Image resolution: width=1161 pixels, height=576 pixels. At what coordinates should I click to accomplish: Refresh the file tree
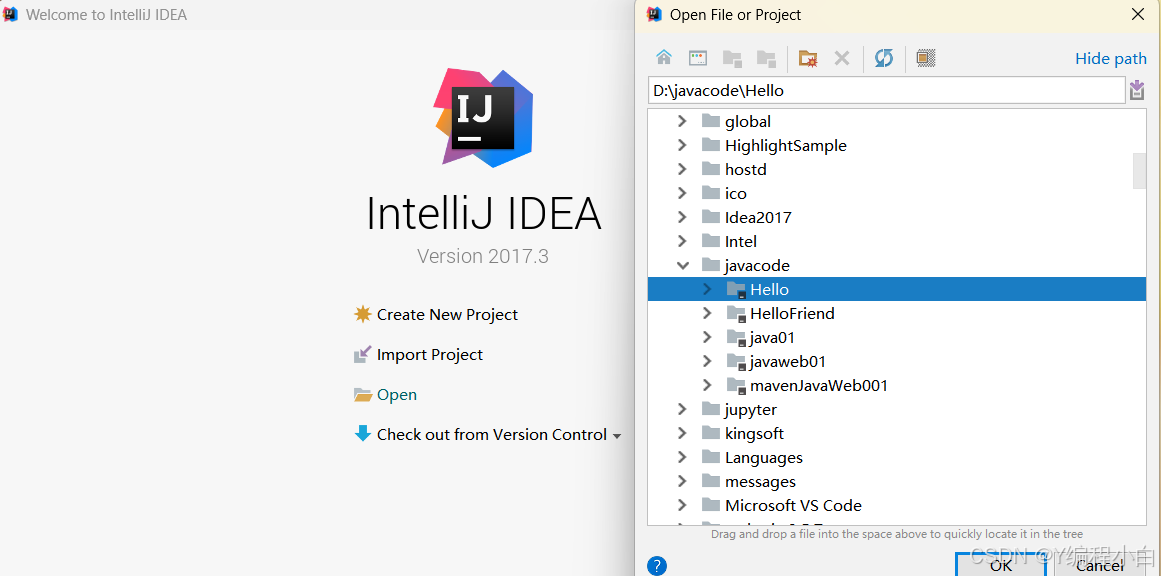884,58
